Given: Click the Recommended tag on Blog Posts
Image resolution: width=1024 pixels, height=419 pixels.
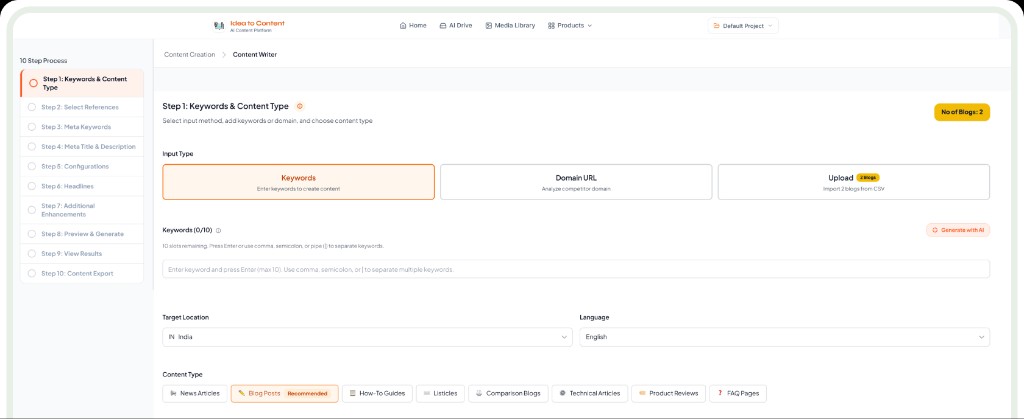Looking at the screenshot, I should [x=308, y=394].
